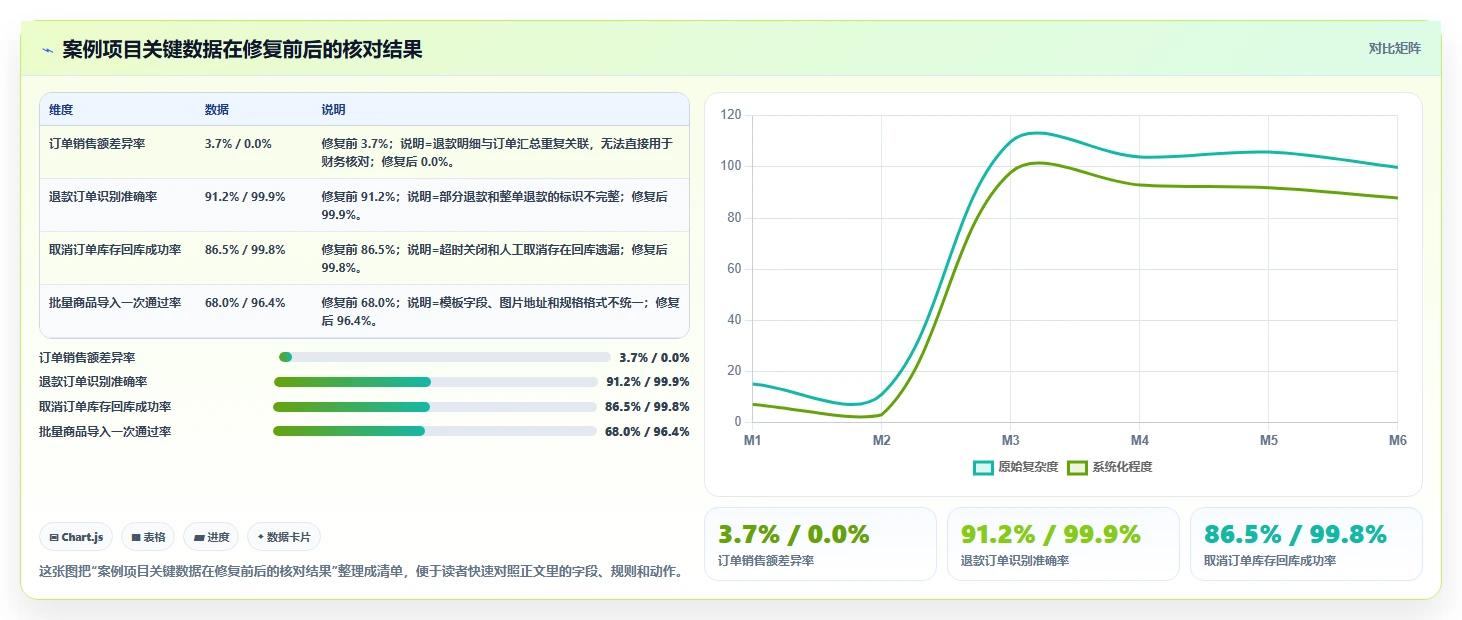Select the 表格 tag chip
The width and height of the screenshot is (1462, 620).
148,537
